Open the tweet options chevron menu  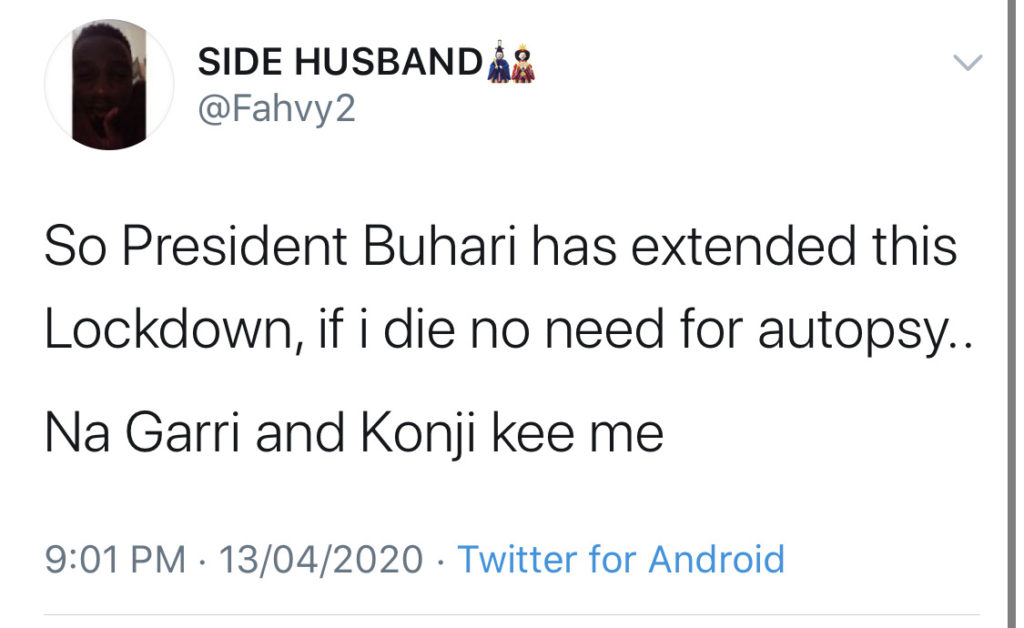pyautogui.click(x=966, y=64)
